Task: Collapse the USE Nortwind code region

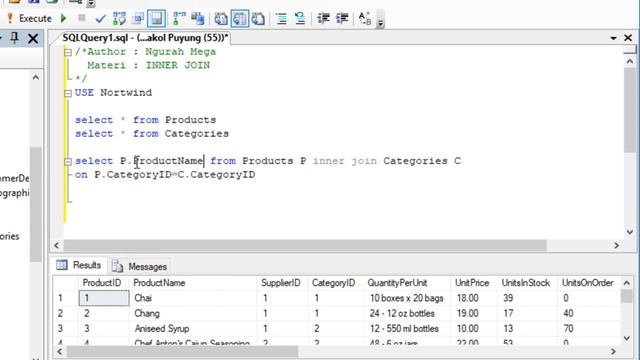Action: (x=68, y=93)
